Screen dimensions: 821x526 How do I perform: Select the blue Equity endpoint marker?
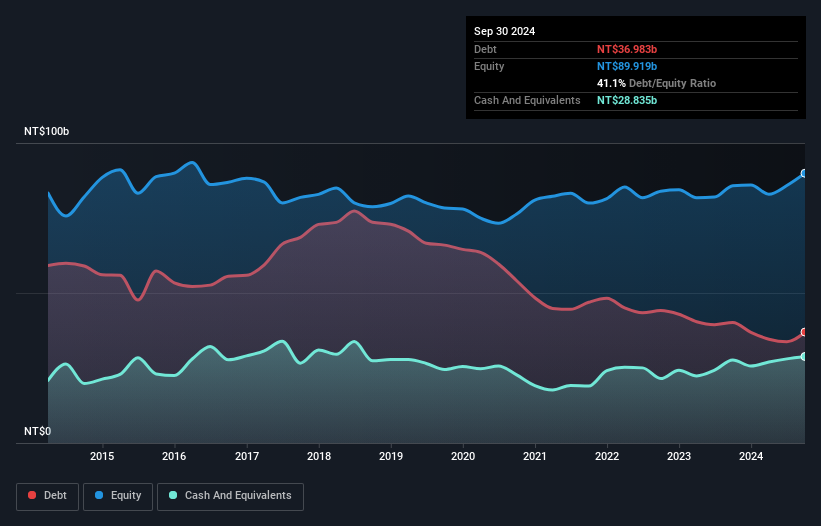(x=804, y=173)
